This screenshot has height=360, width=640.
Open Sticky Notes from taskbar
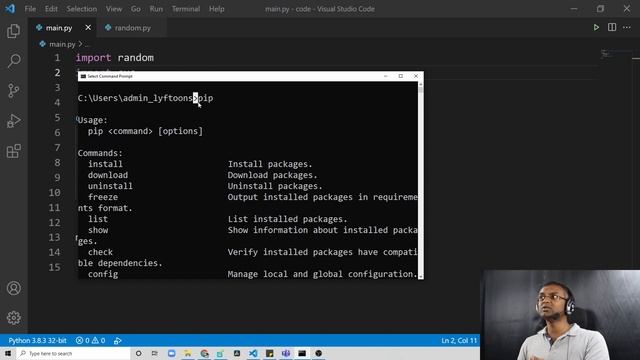pyautogui.click(x=269, y=353)
